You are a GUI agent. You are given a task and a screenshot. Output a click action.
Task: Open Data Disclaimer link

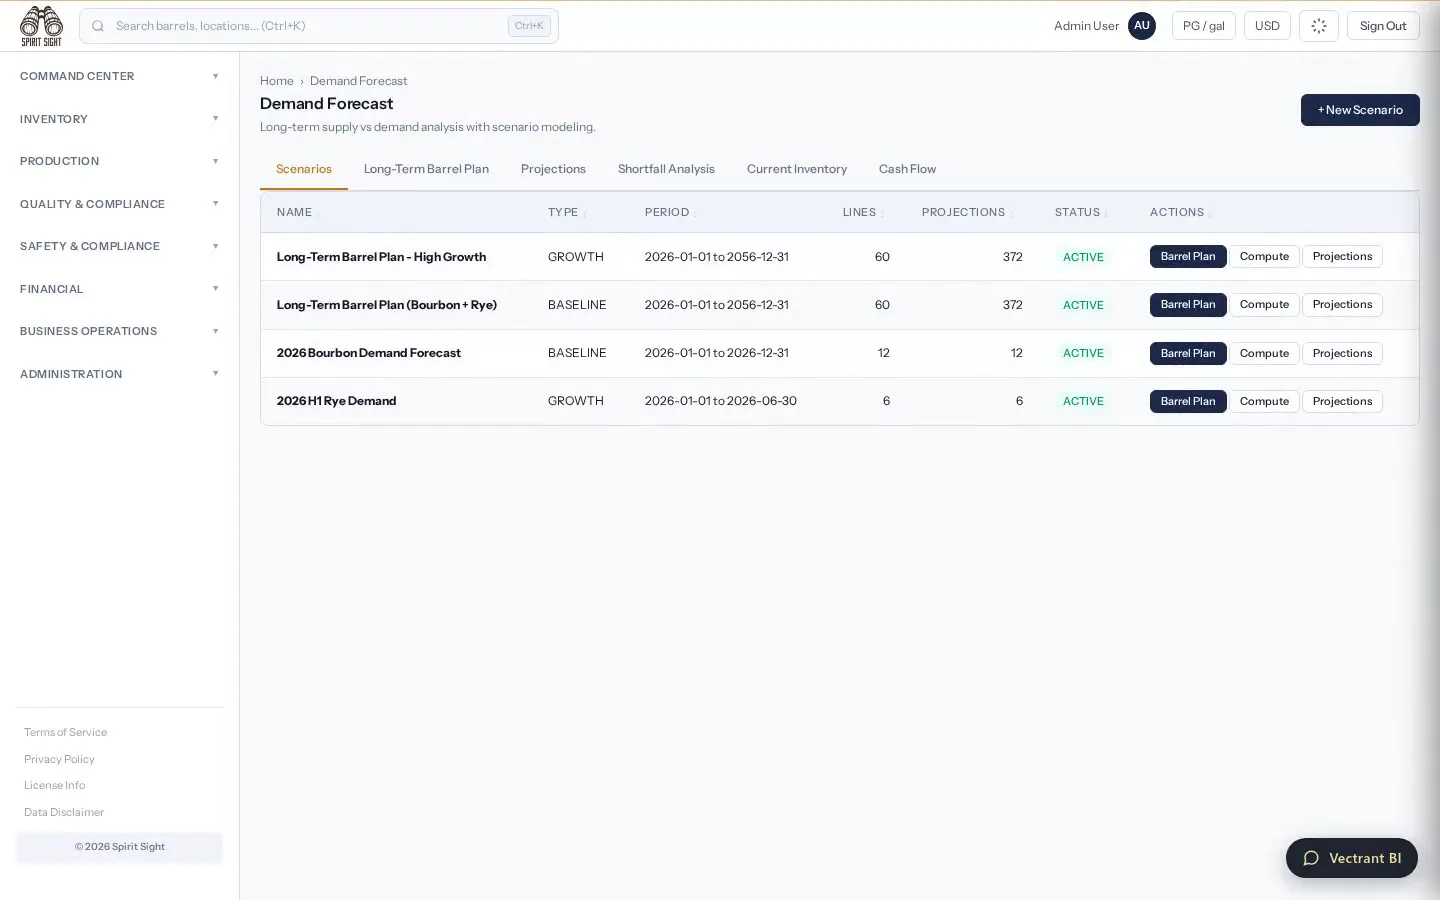coord(64,812)
